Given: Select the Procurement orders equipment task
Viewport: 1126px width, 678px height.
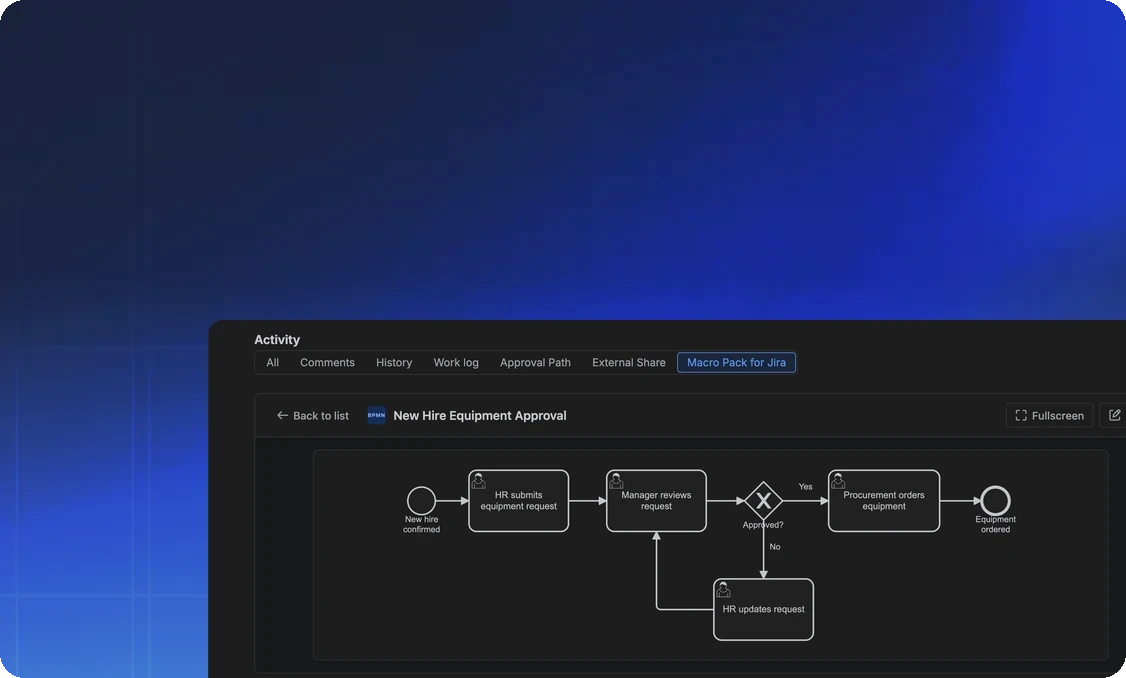Looking at the screenshot, I should click(884, 501).
